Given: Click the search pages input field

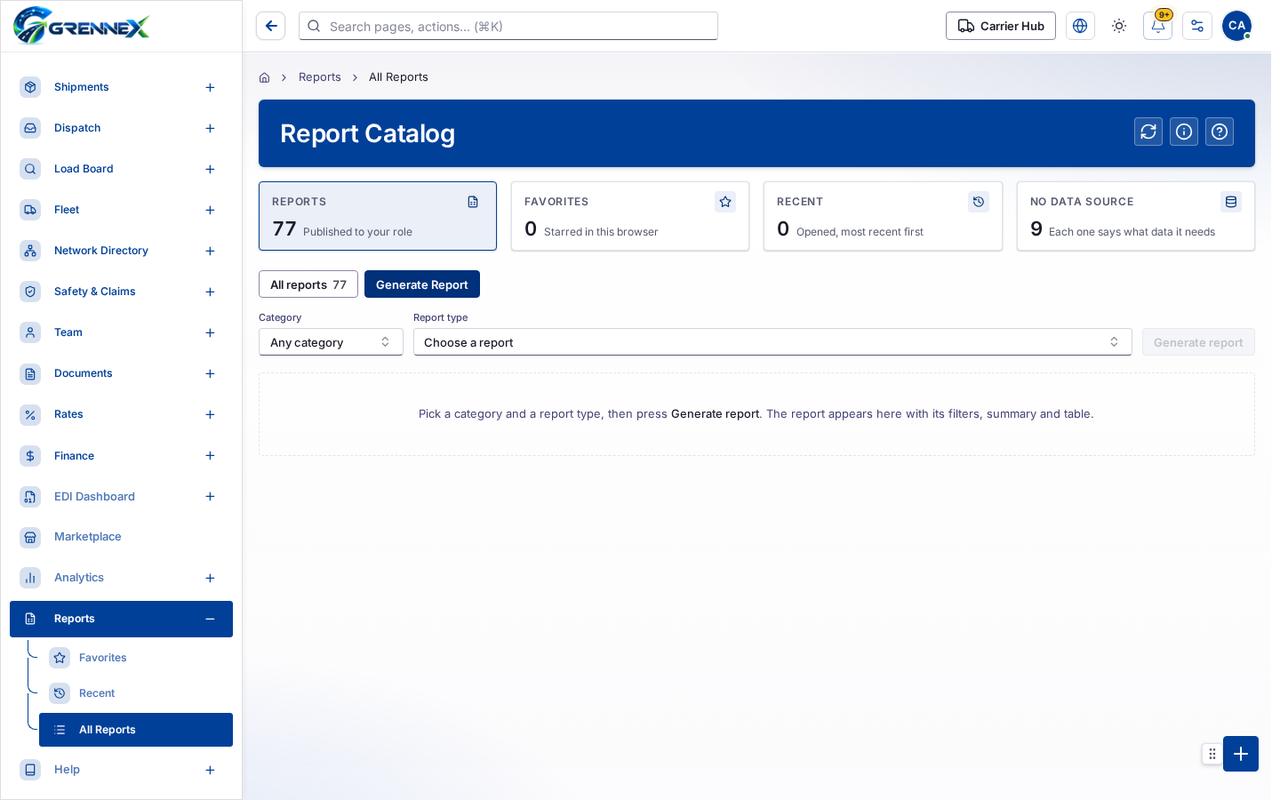Looking at the screenshot, I should (508, 26).
